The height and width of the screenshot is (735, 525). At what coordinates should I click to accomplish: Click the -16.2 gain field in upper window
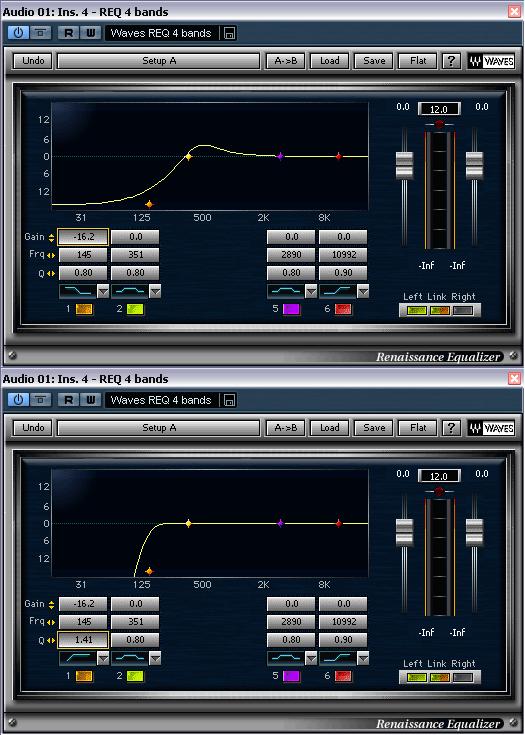click(83, 237)
